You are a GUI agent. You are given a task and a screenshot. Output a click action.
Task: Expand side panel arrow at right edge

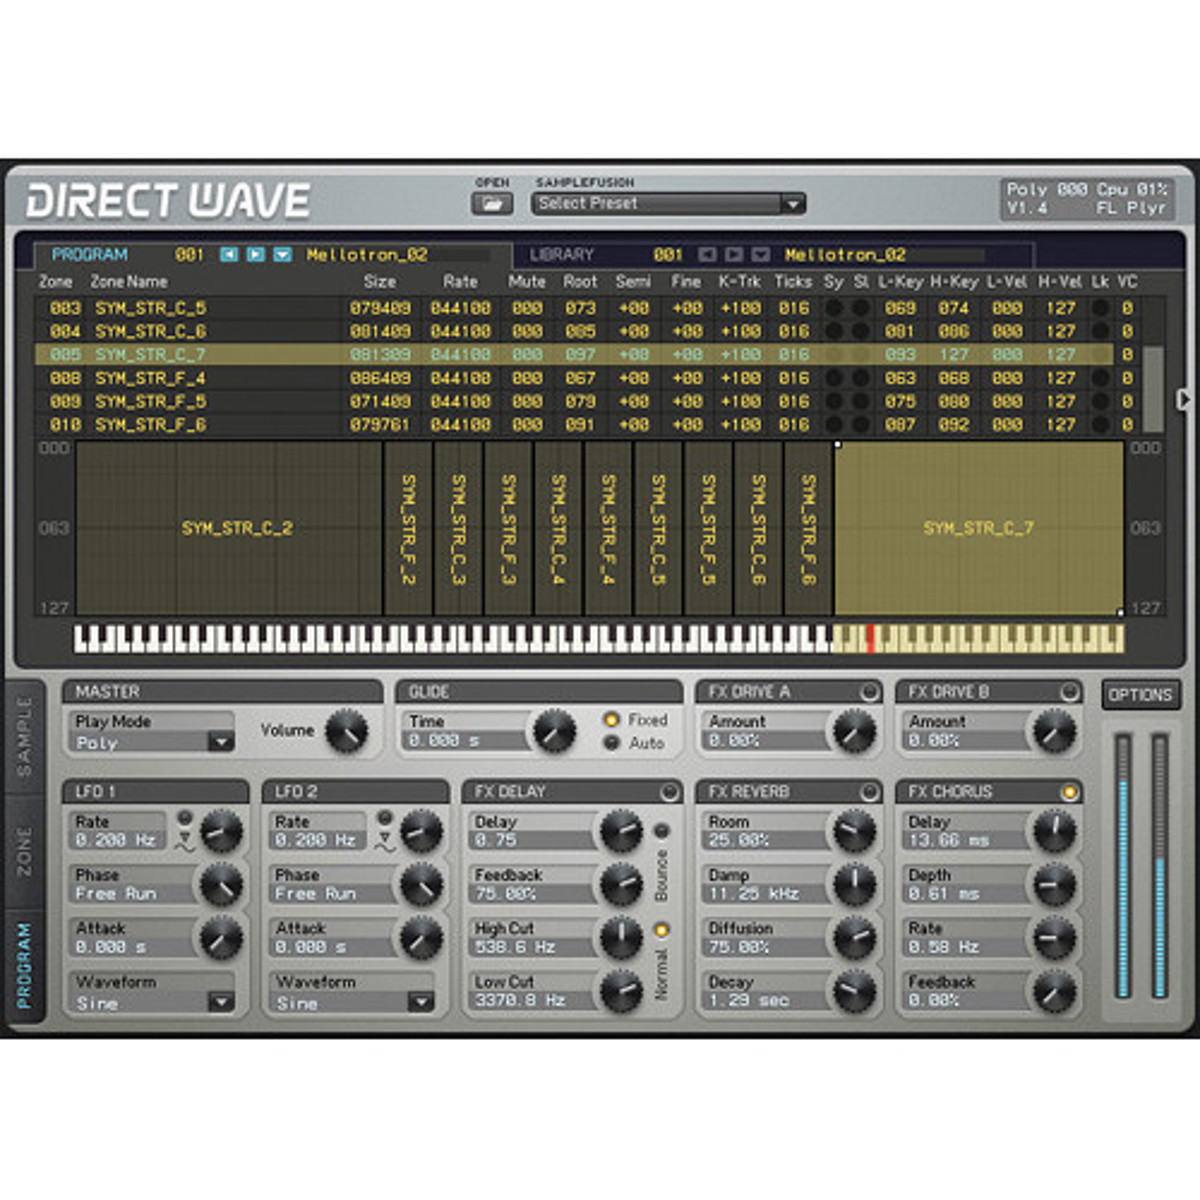pos(1184,399)
